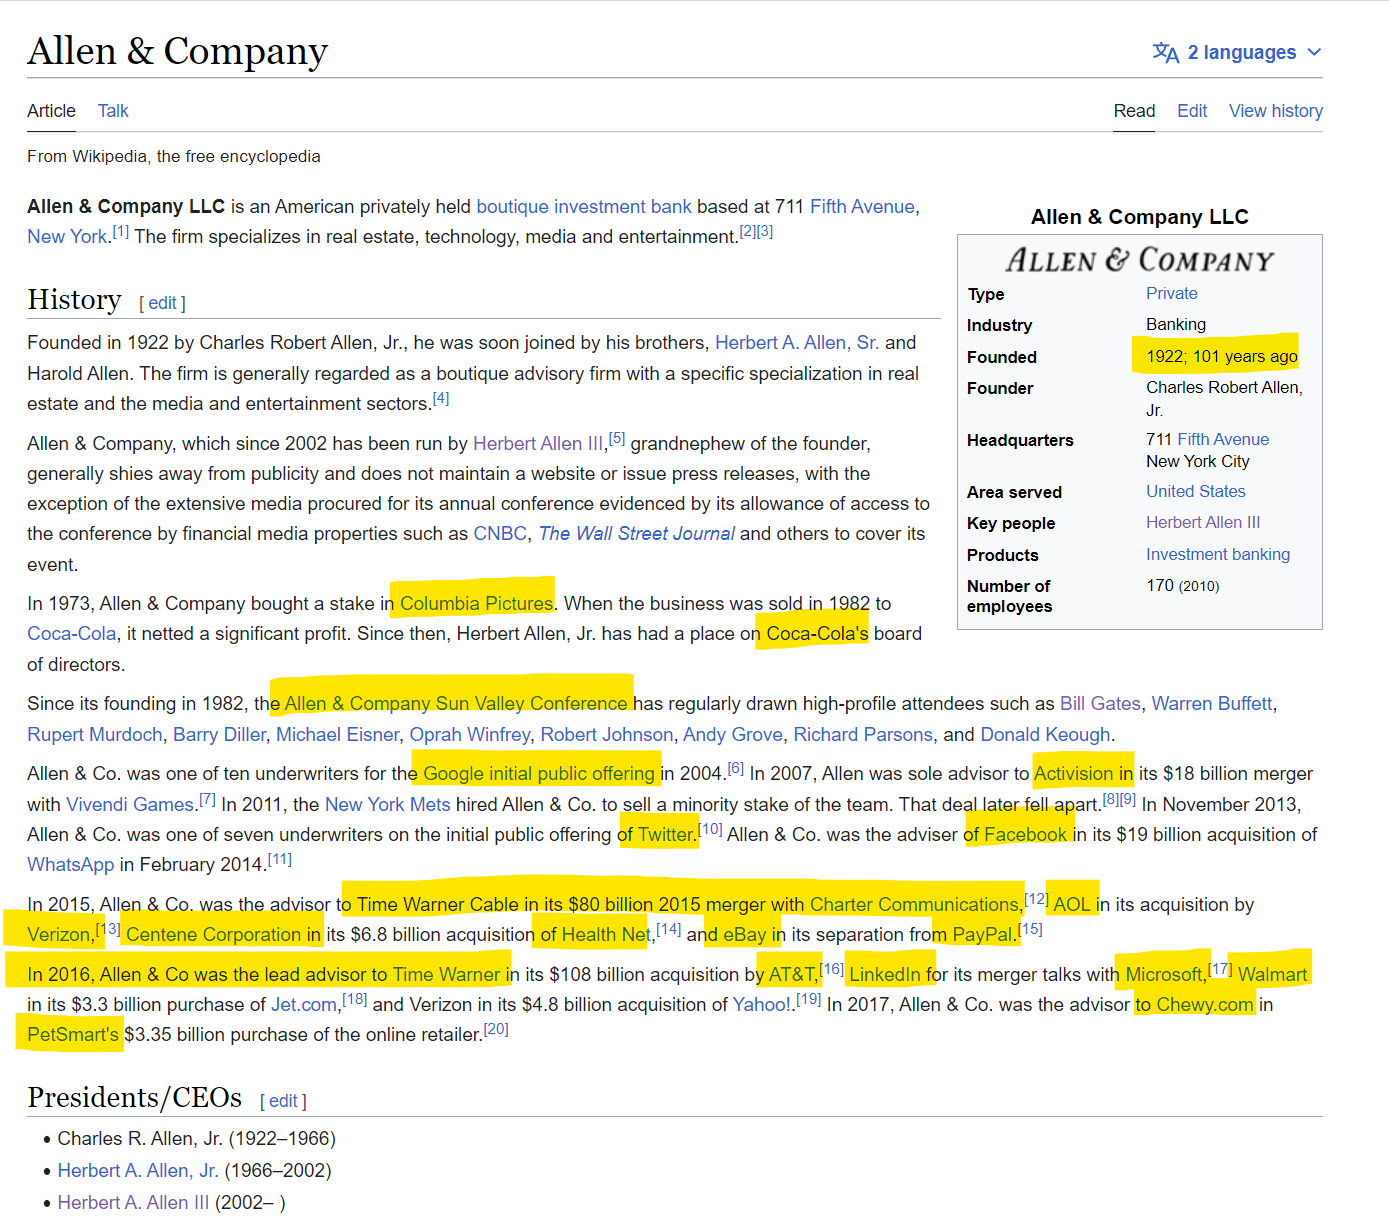
Task: Click citation reference [1]
Action: click(120, 232)
